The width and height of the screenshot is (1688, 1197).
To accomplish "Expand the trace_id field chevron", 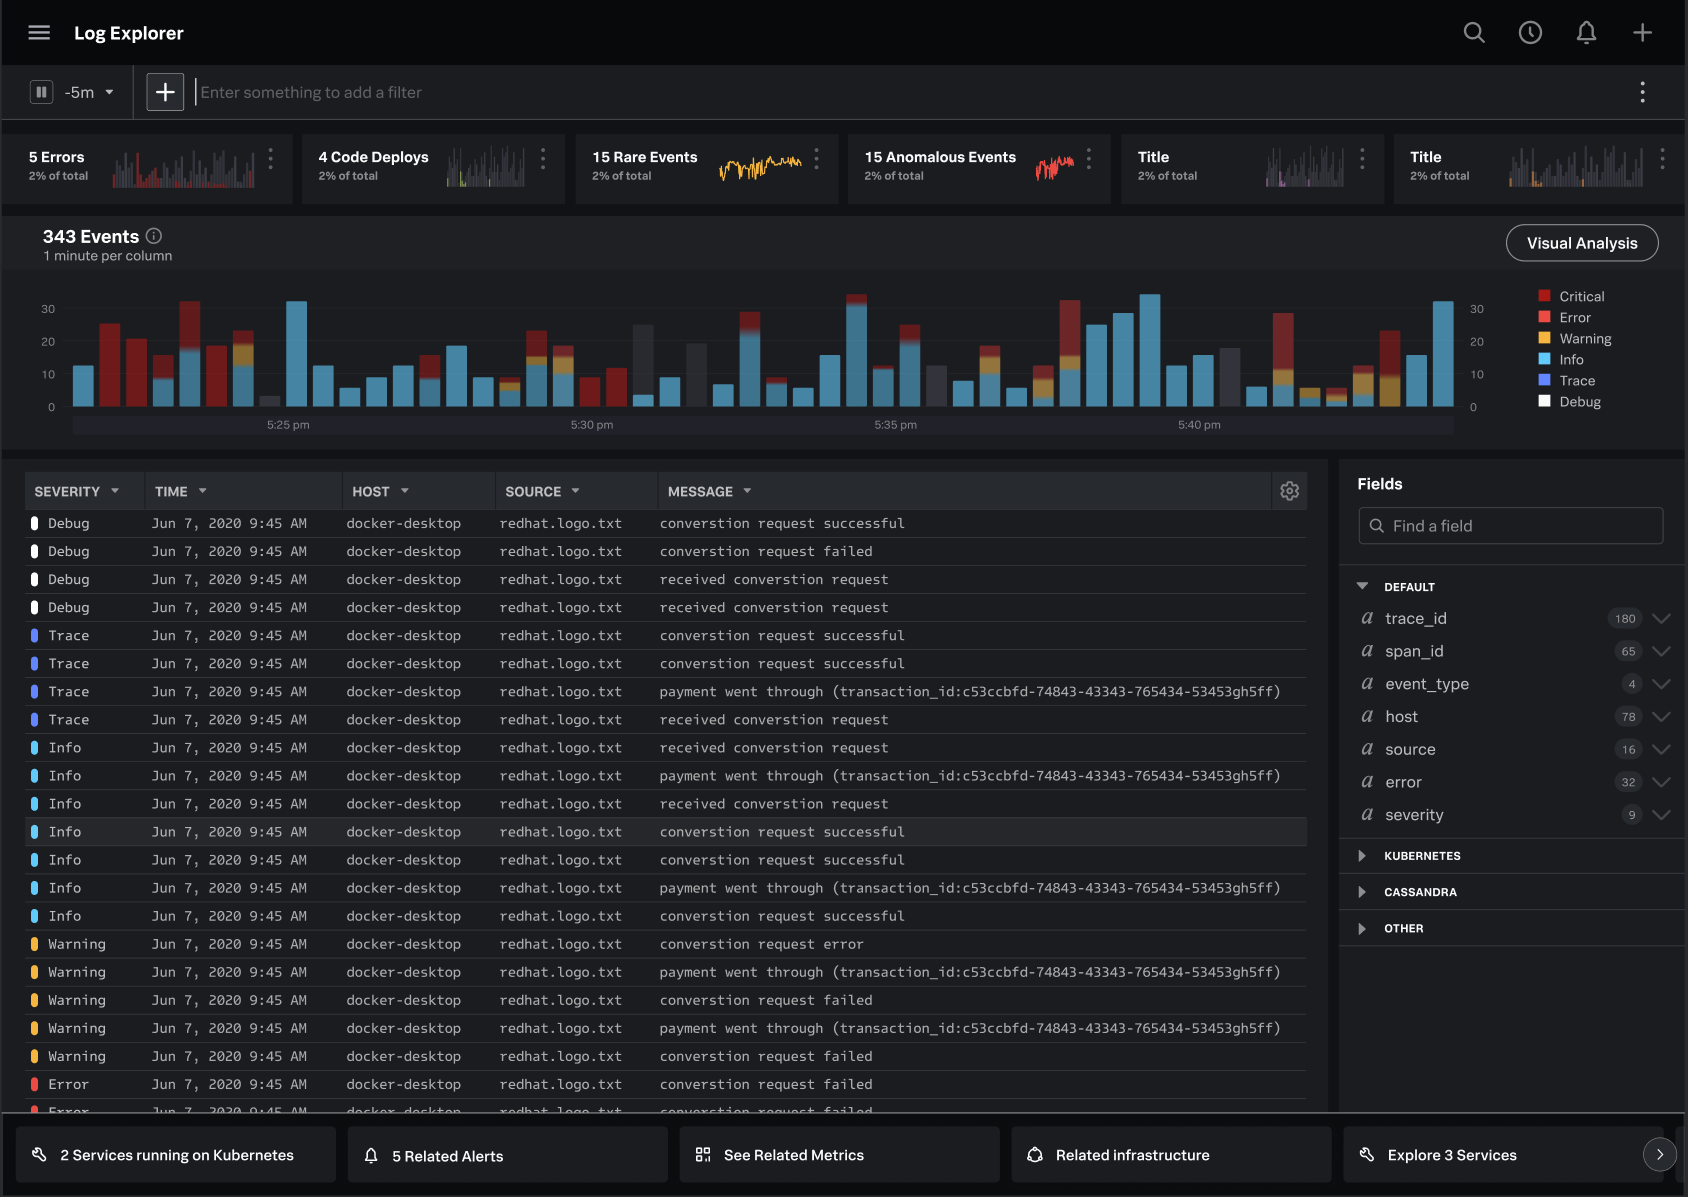I will [x=1661, y=619].
